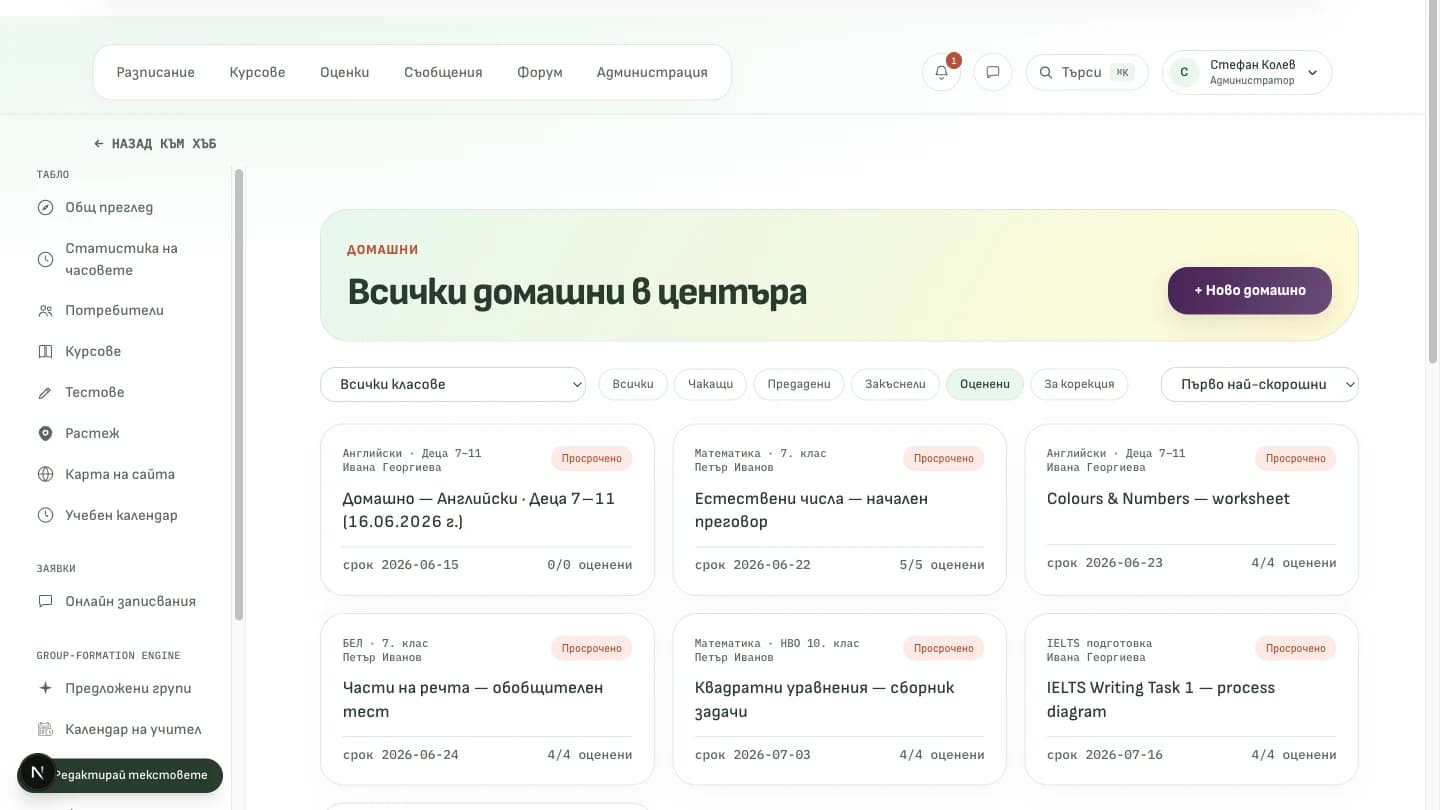This screenshot has width=1440, height=810.
Task: Click the globe icon beside Карта на сайта
Action: point(45,475)
